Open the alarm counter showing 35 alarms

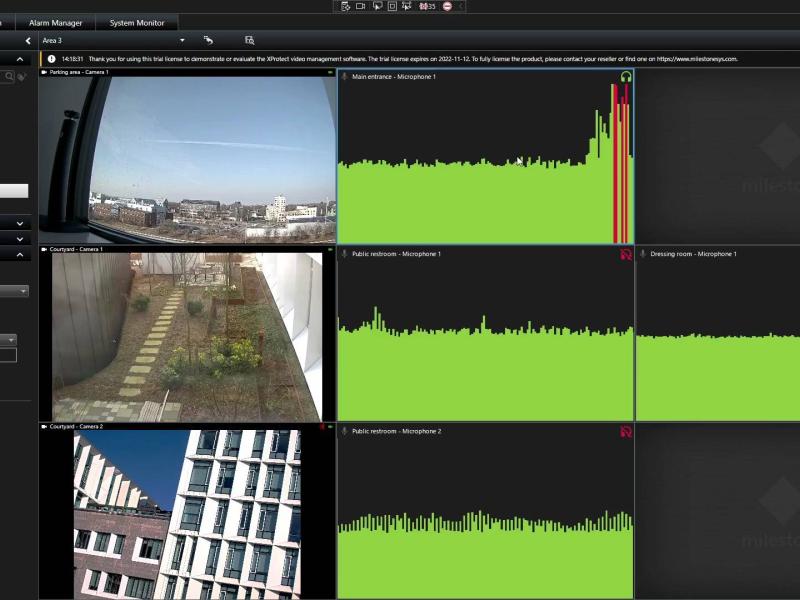424,6
